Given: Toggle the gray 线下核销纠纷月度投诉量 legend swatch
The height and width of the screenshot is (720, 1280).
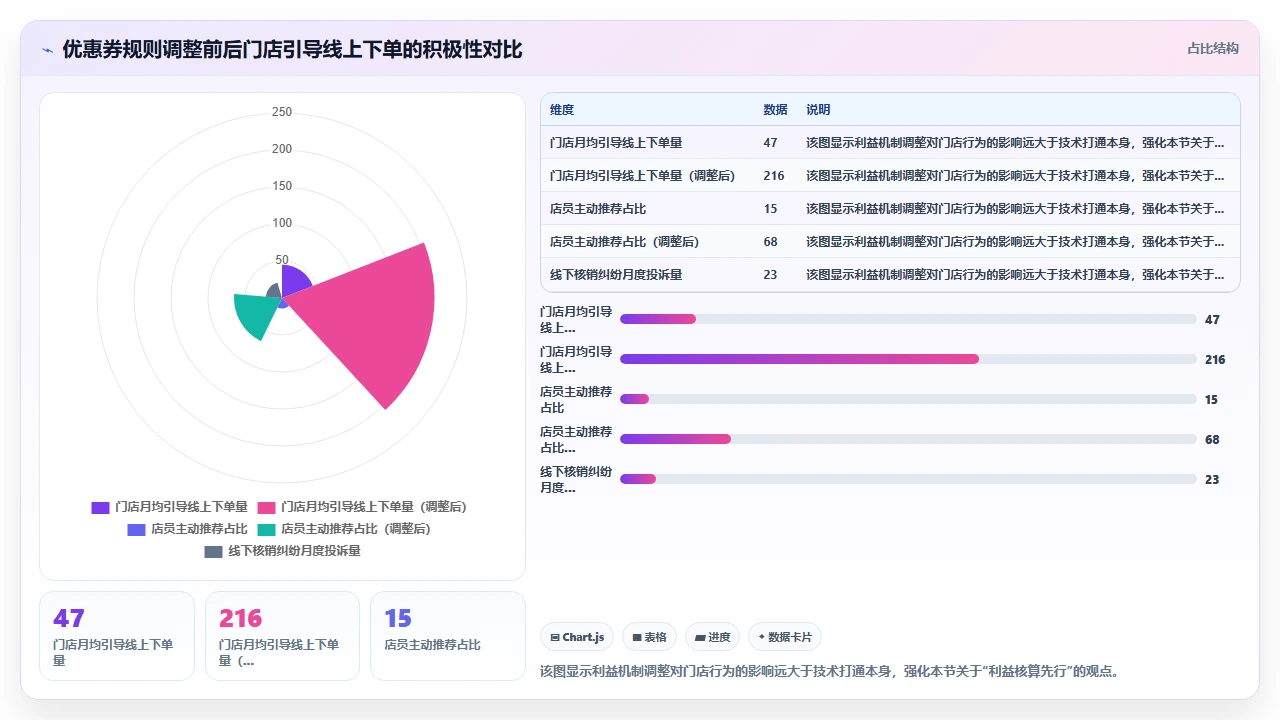Looking at the screenshot, I should pos(214,551).
